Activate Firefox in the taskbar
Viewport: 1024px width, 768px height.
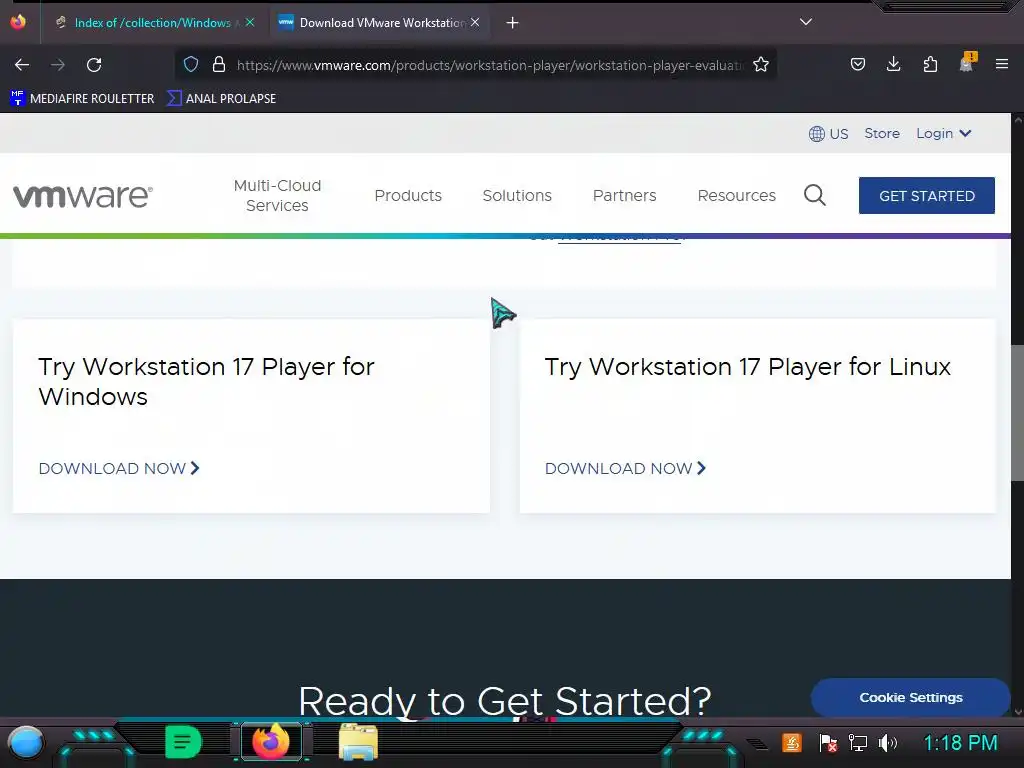270,742
